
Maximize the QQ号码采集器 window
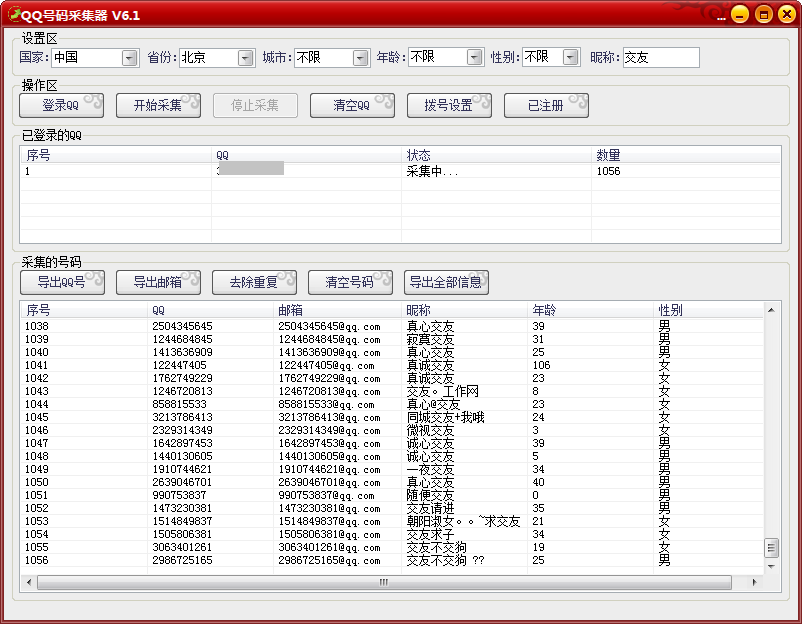(764, 14)
